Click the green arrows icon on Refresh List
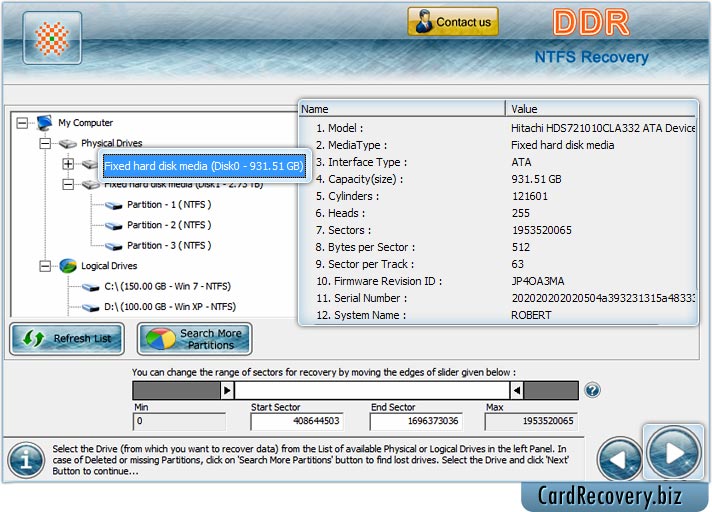The height and width of the screenshot is (512, 712). [x=33, y=339]
